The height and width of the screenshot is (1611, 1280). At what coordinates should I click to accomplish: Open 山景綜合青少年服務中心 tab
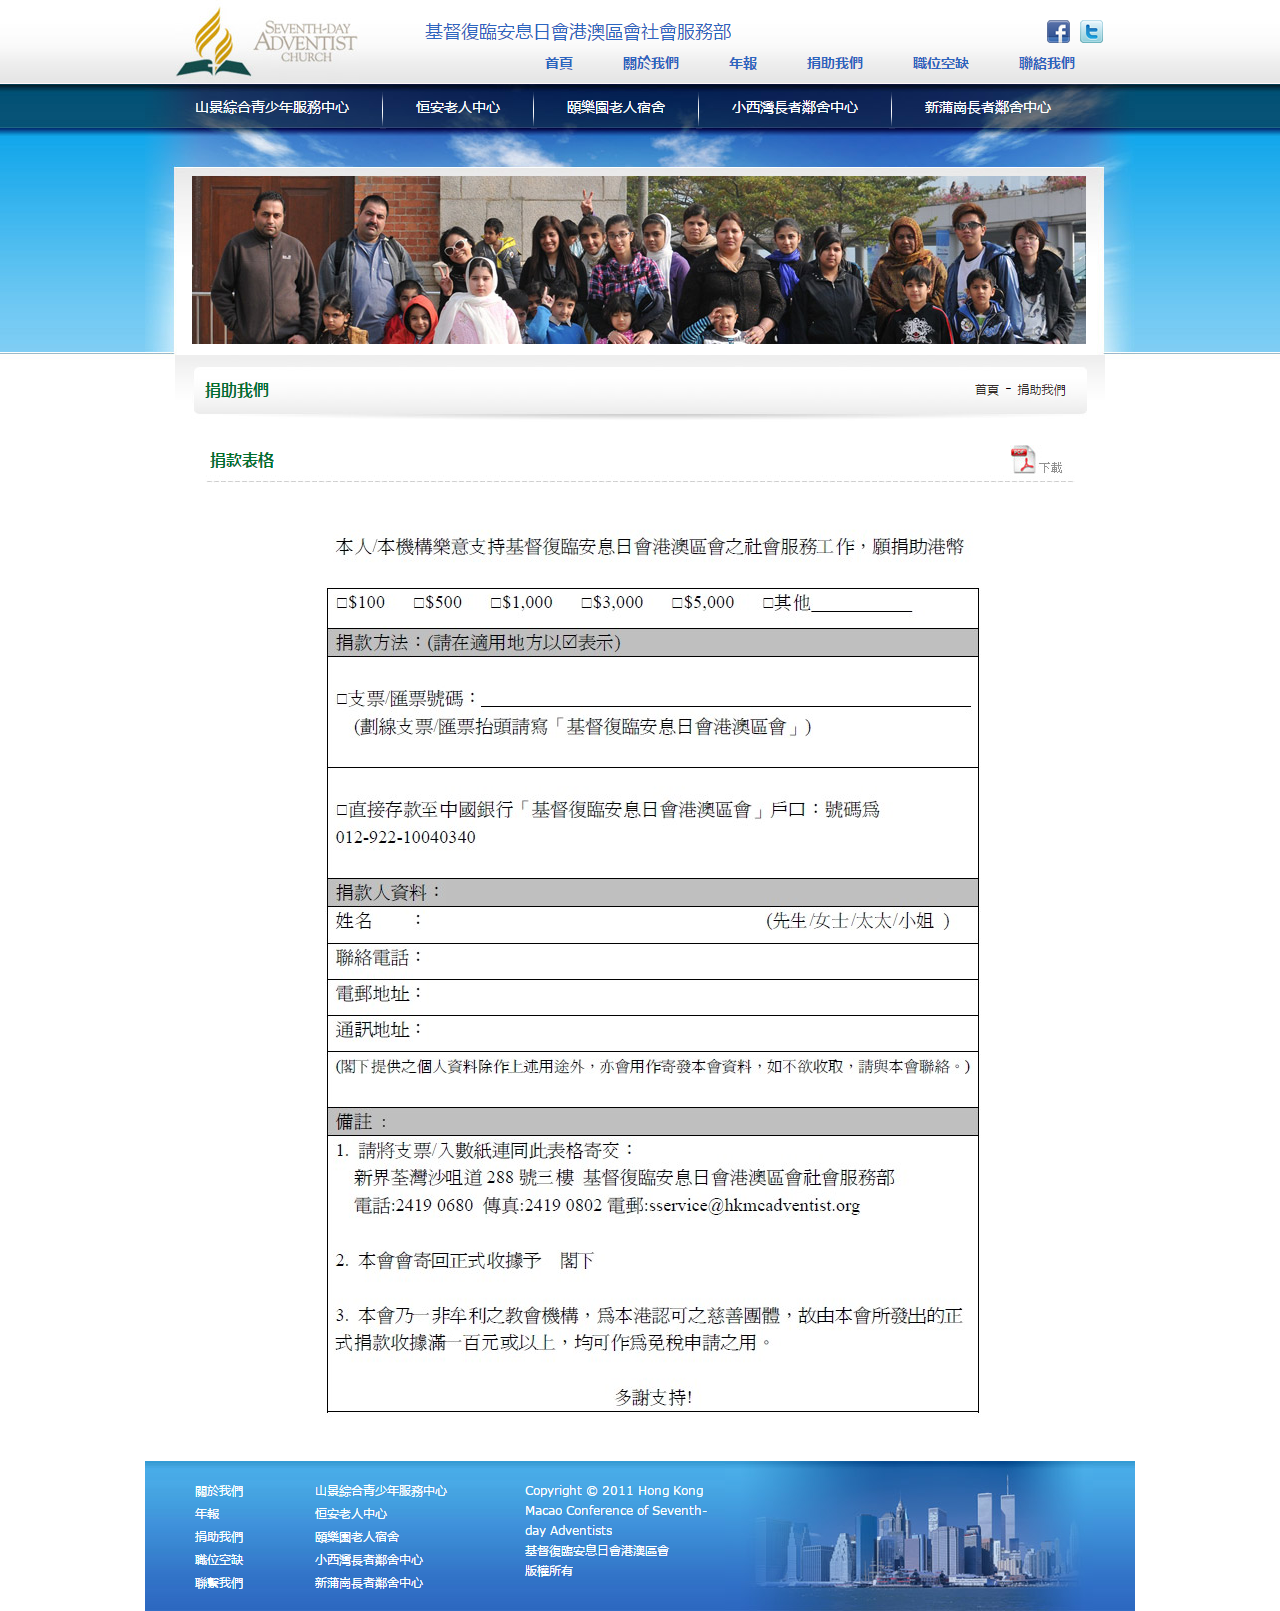click(x=272, y=107)
